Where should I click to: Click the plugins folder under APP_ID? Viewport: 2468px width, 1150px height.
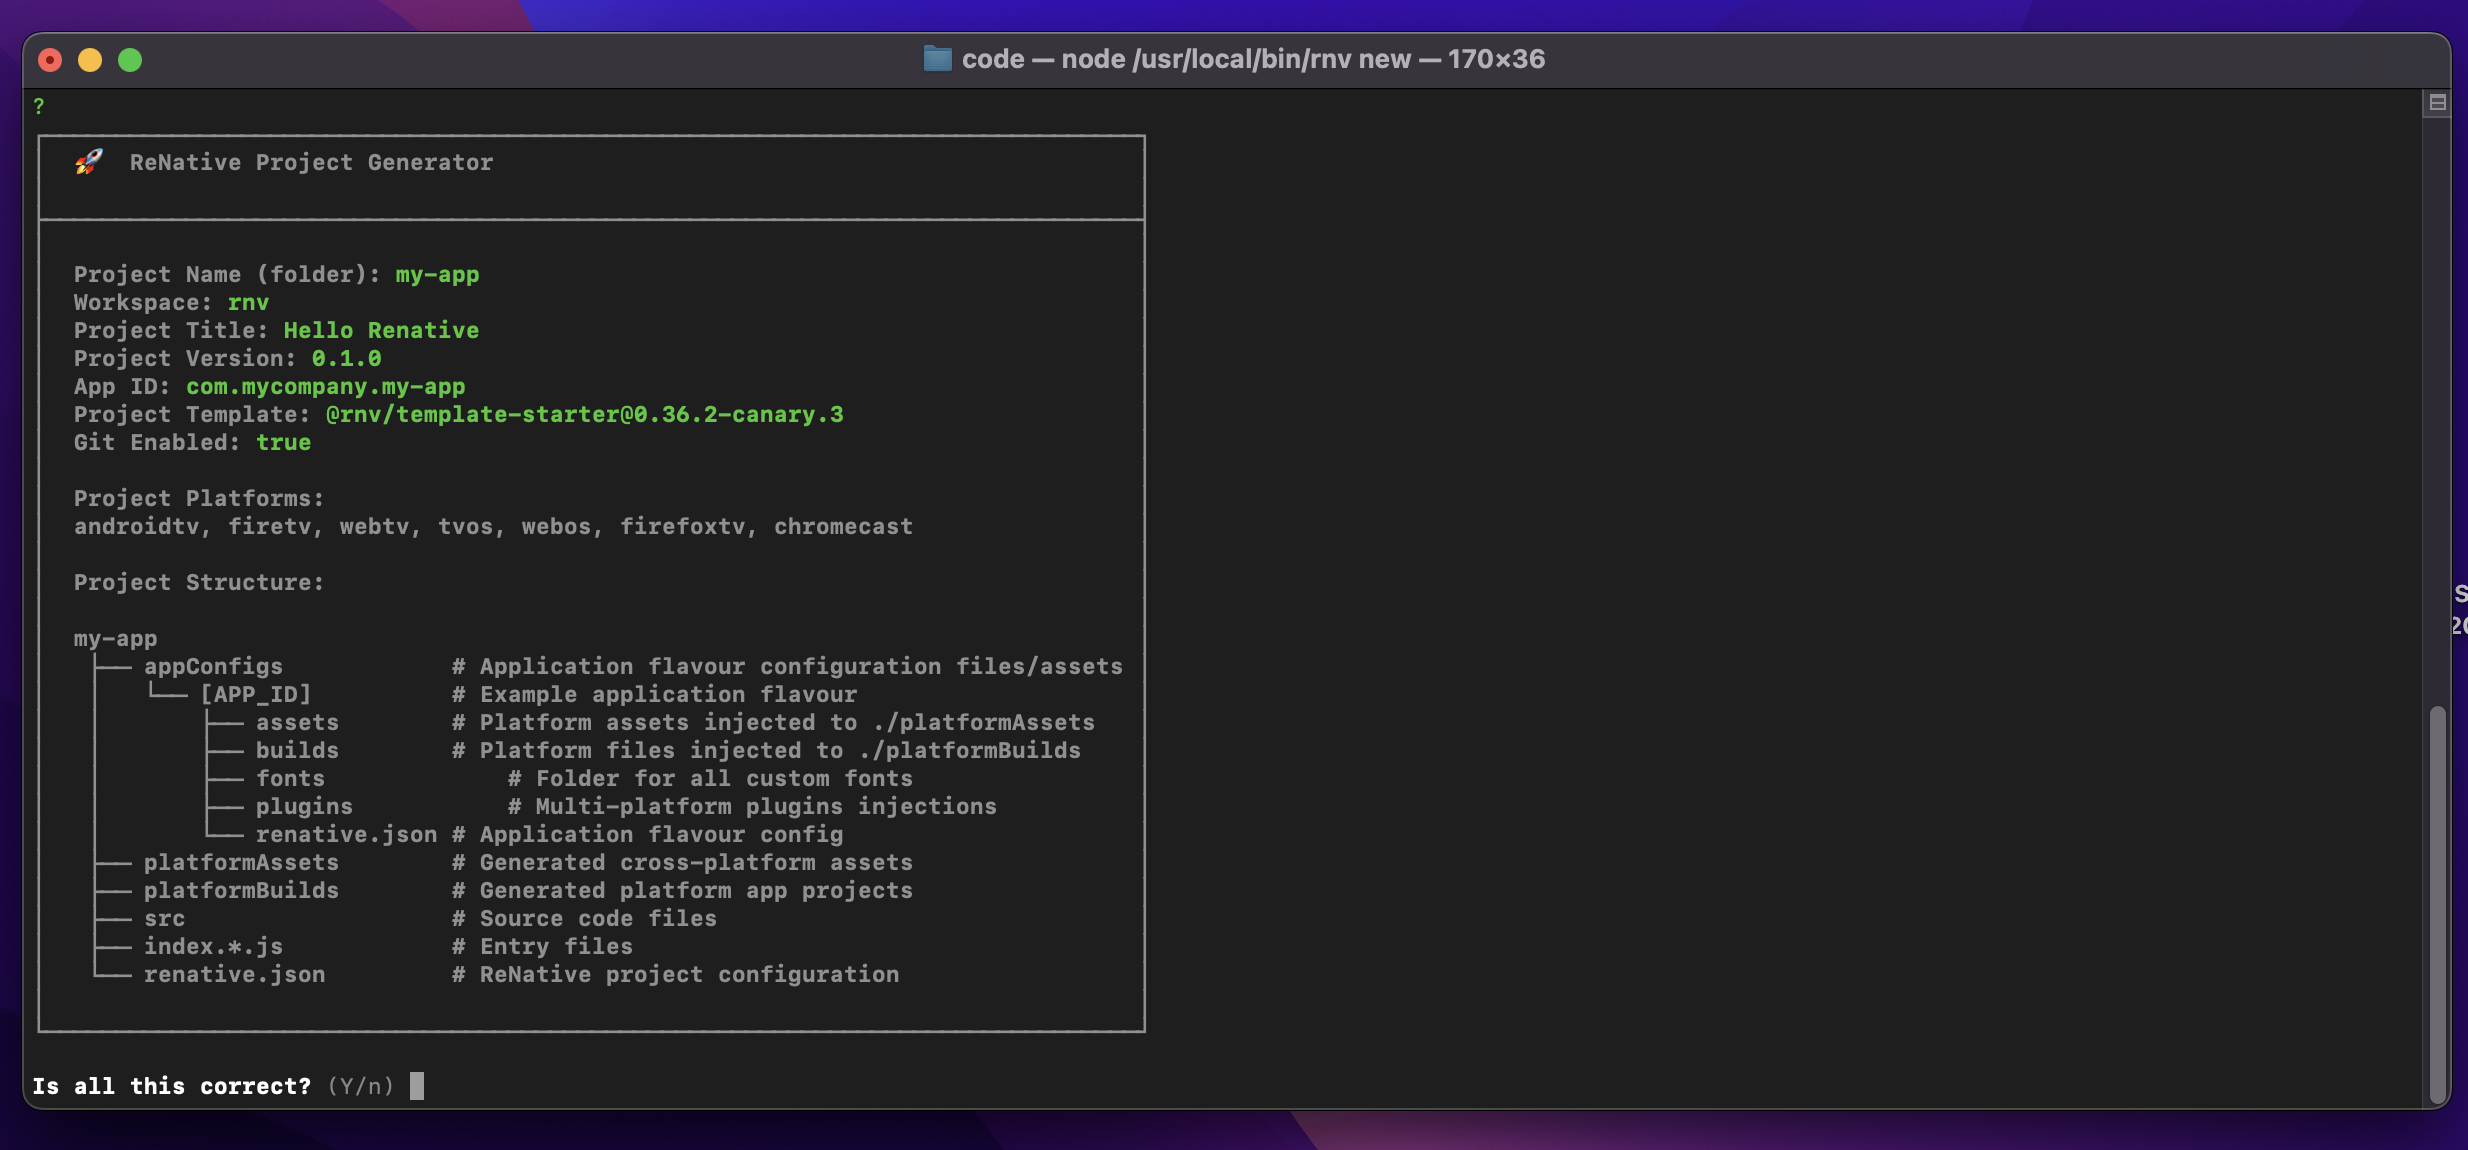[304, 806]
